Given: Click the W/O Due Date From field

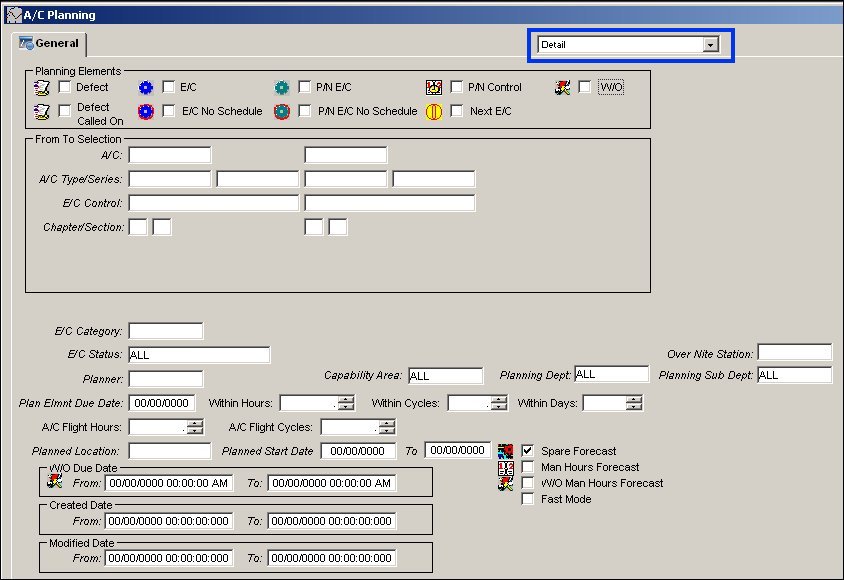Looking at the screenshot, I should tap(168, 483).
